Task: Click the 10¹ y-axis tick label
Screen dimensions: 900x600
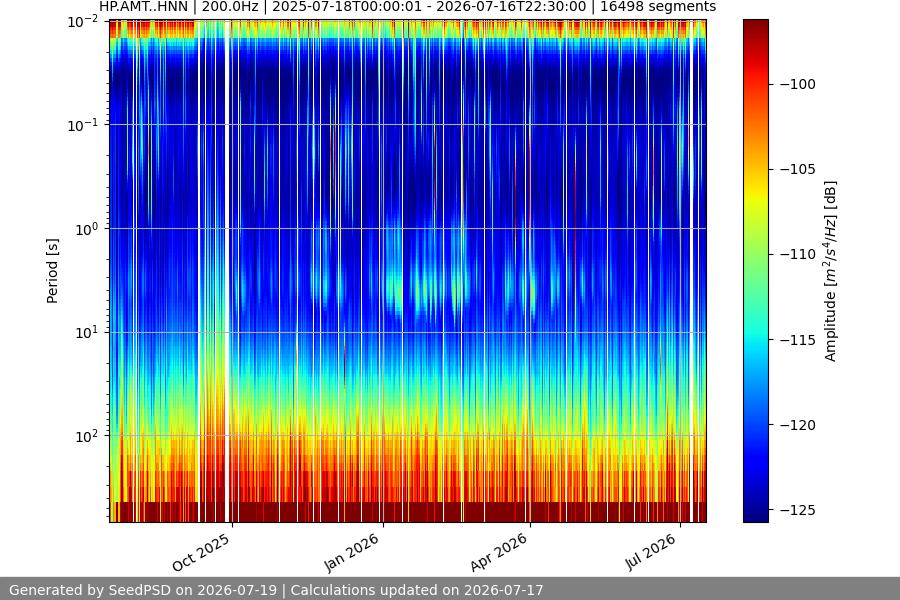Action: (87, 332)
